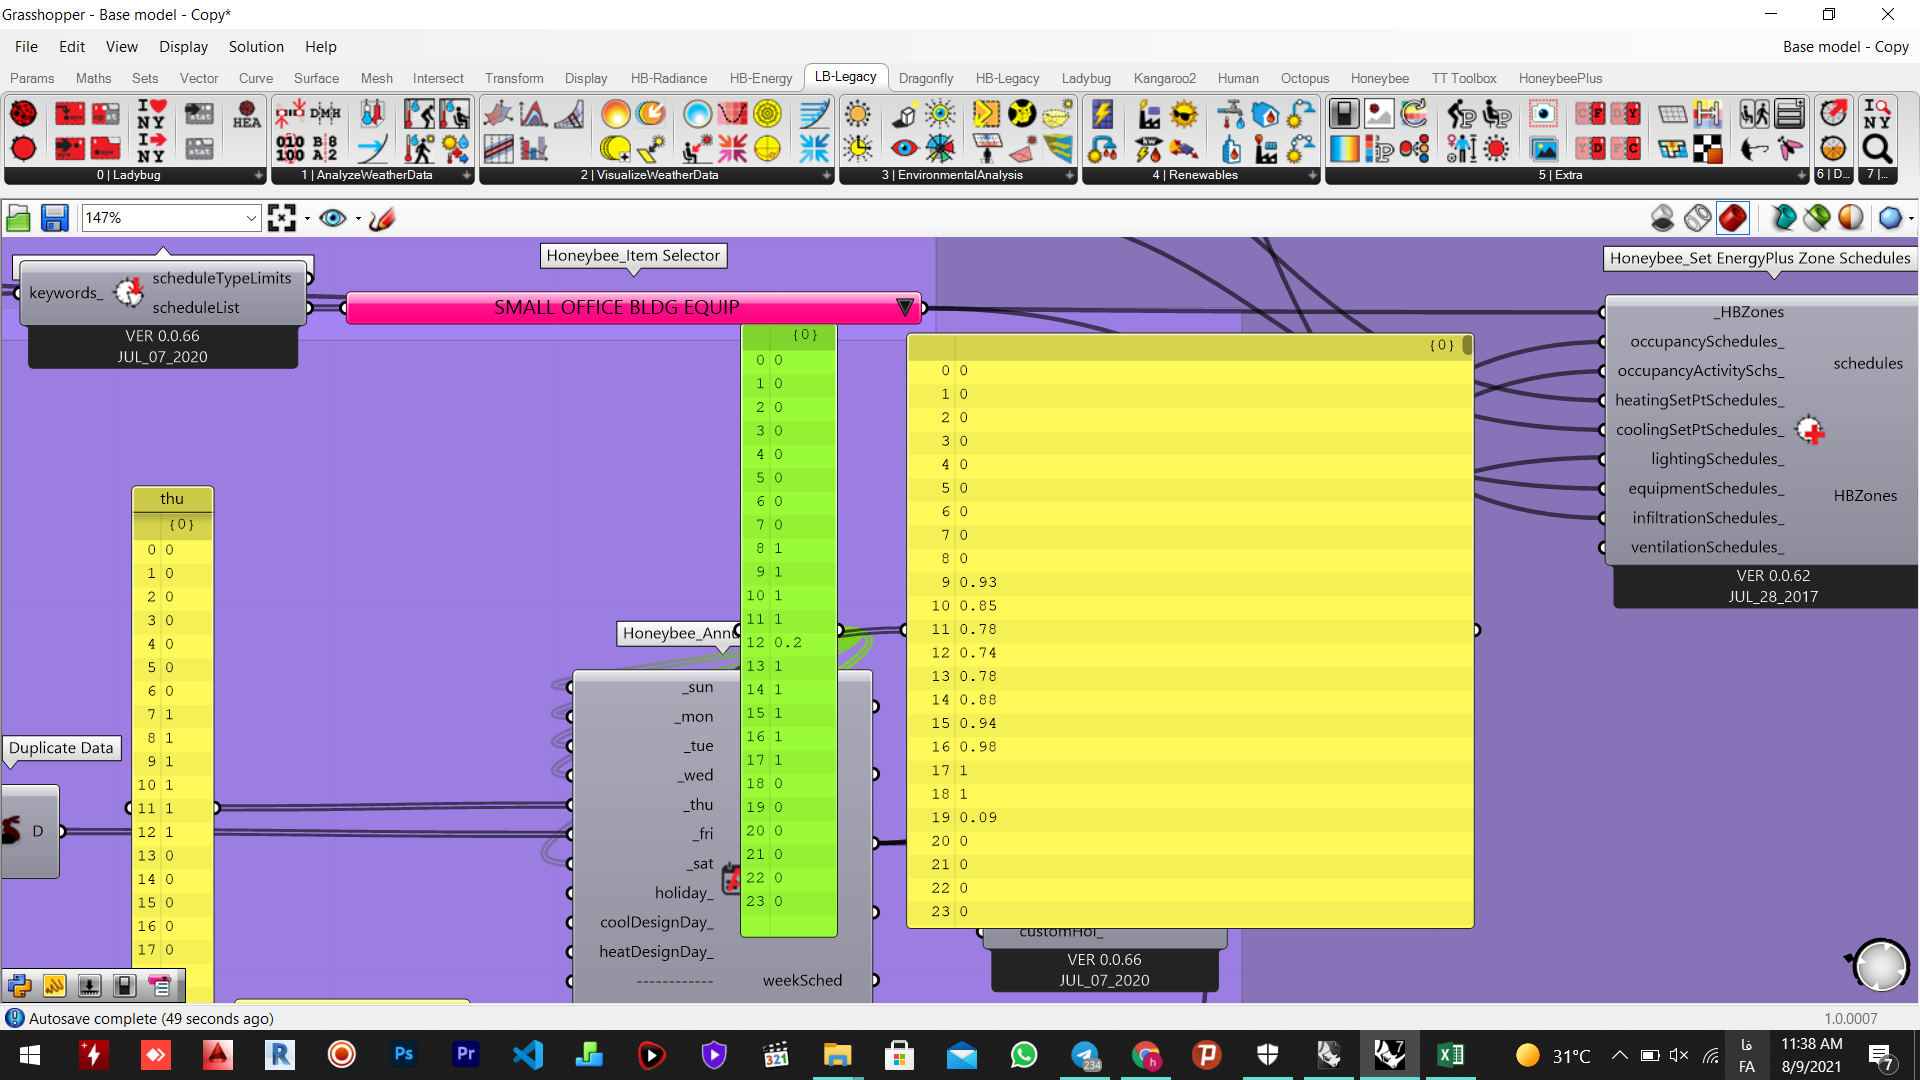Viewport: 1920px width, 1080px height.
Task: Click the black-and-white checkerboard mesh icon
Action: point(1707,149)
